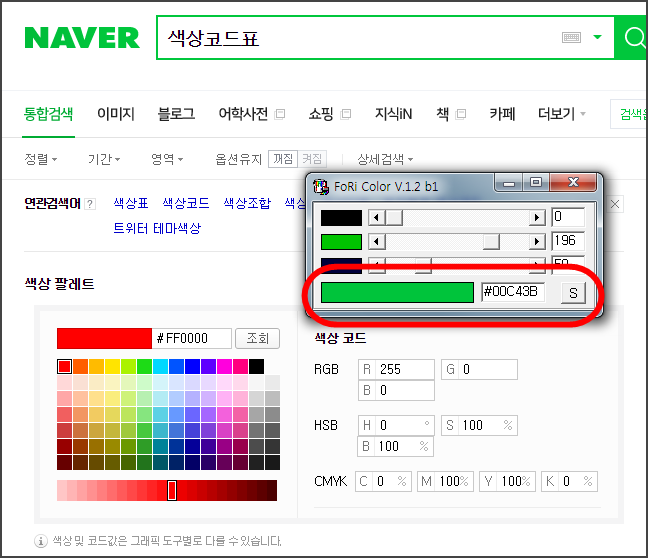648x558 pixels.
Task: Click the info icon beside the disclaimer
Action: point(40,541)
